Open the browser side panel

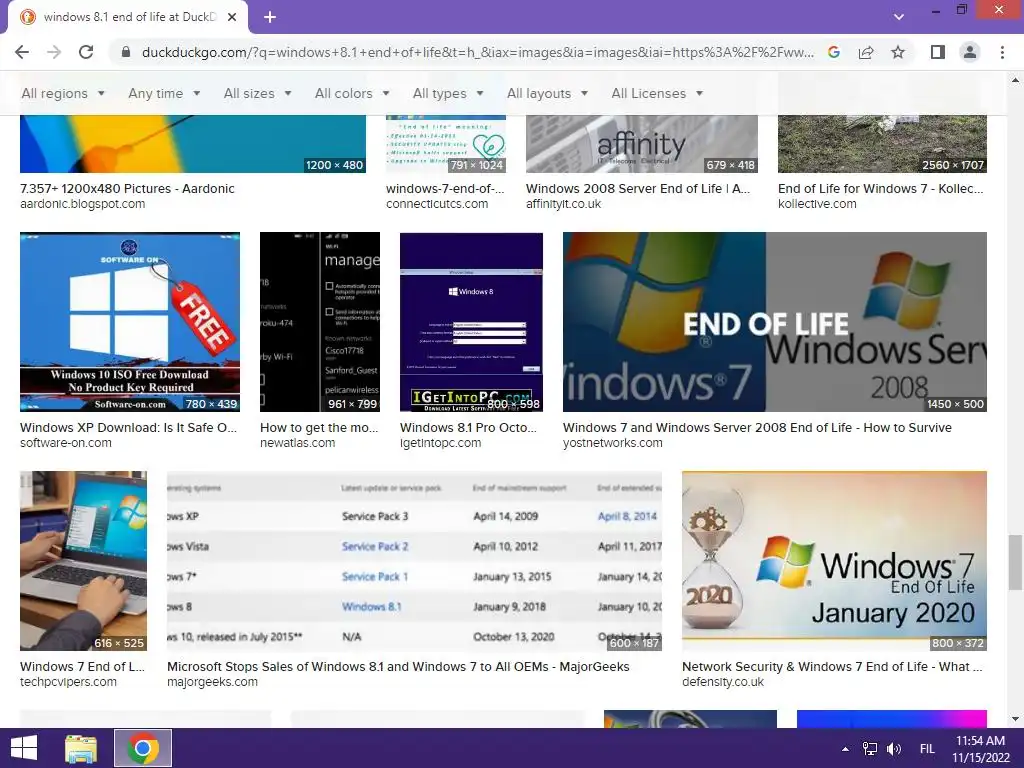(x=938, y=52)
